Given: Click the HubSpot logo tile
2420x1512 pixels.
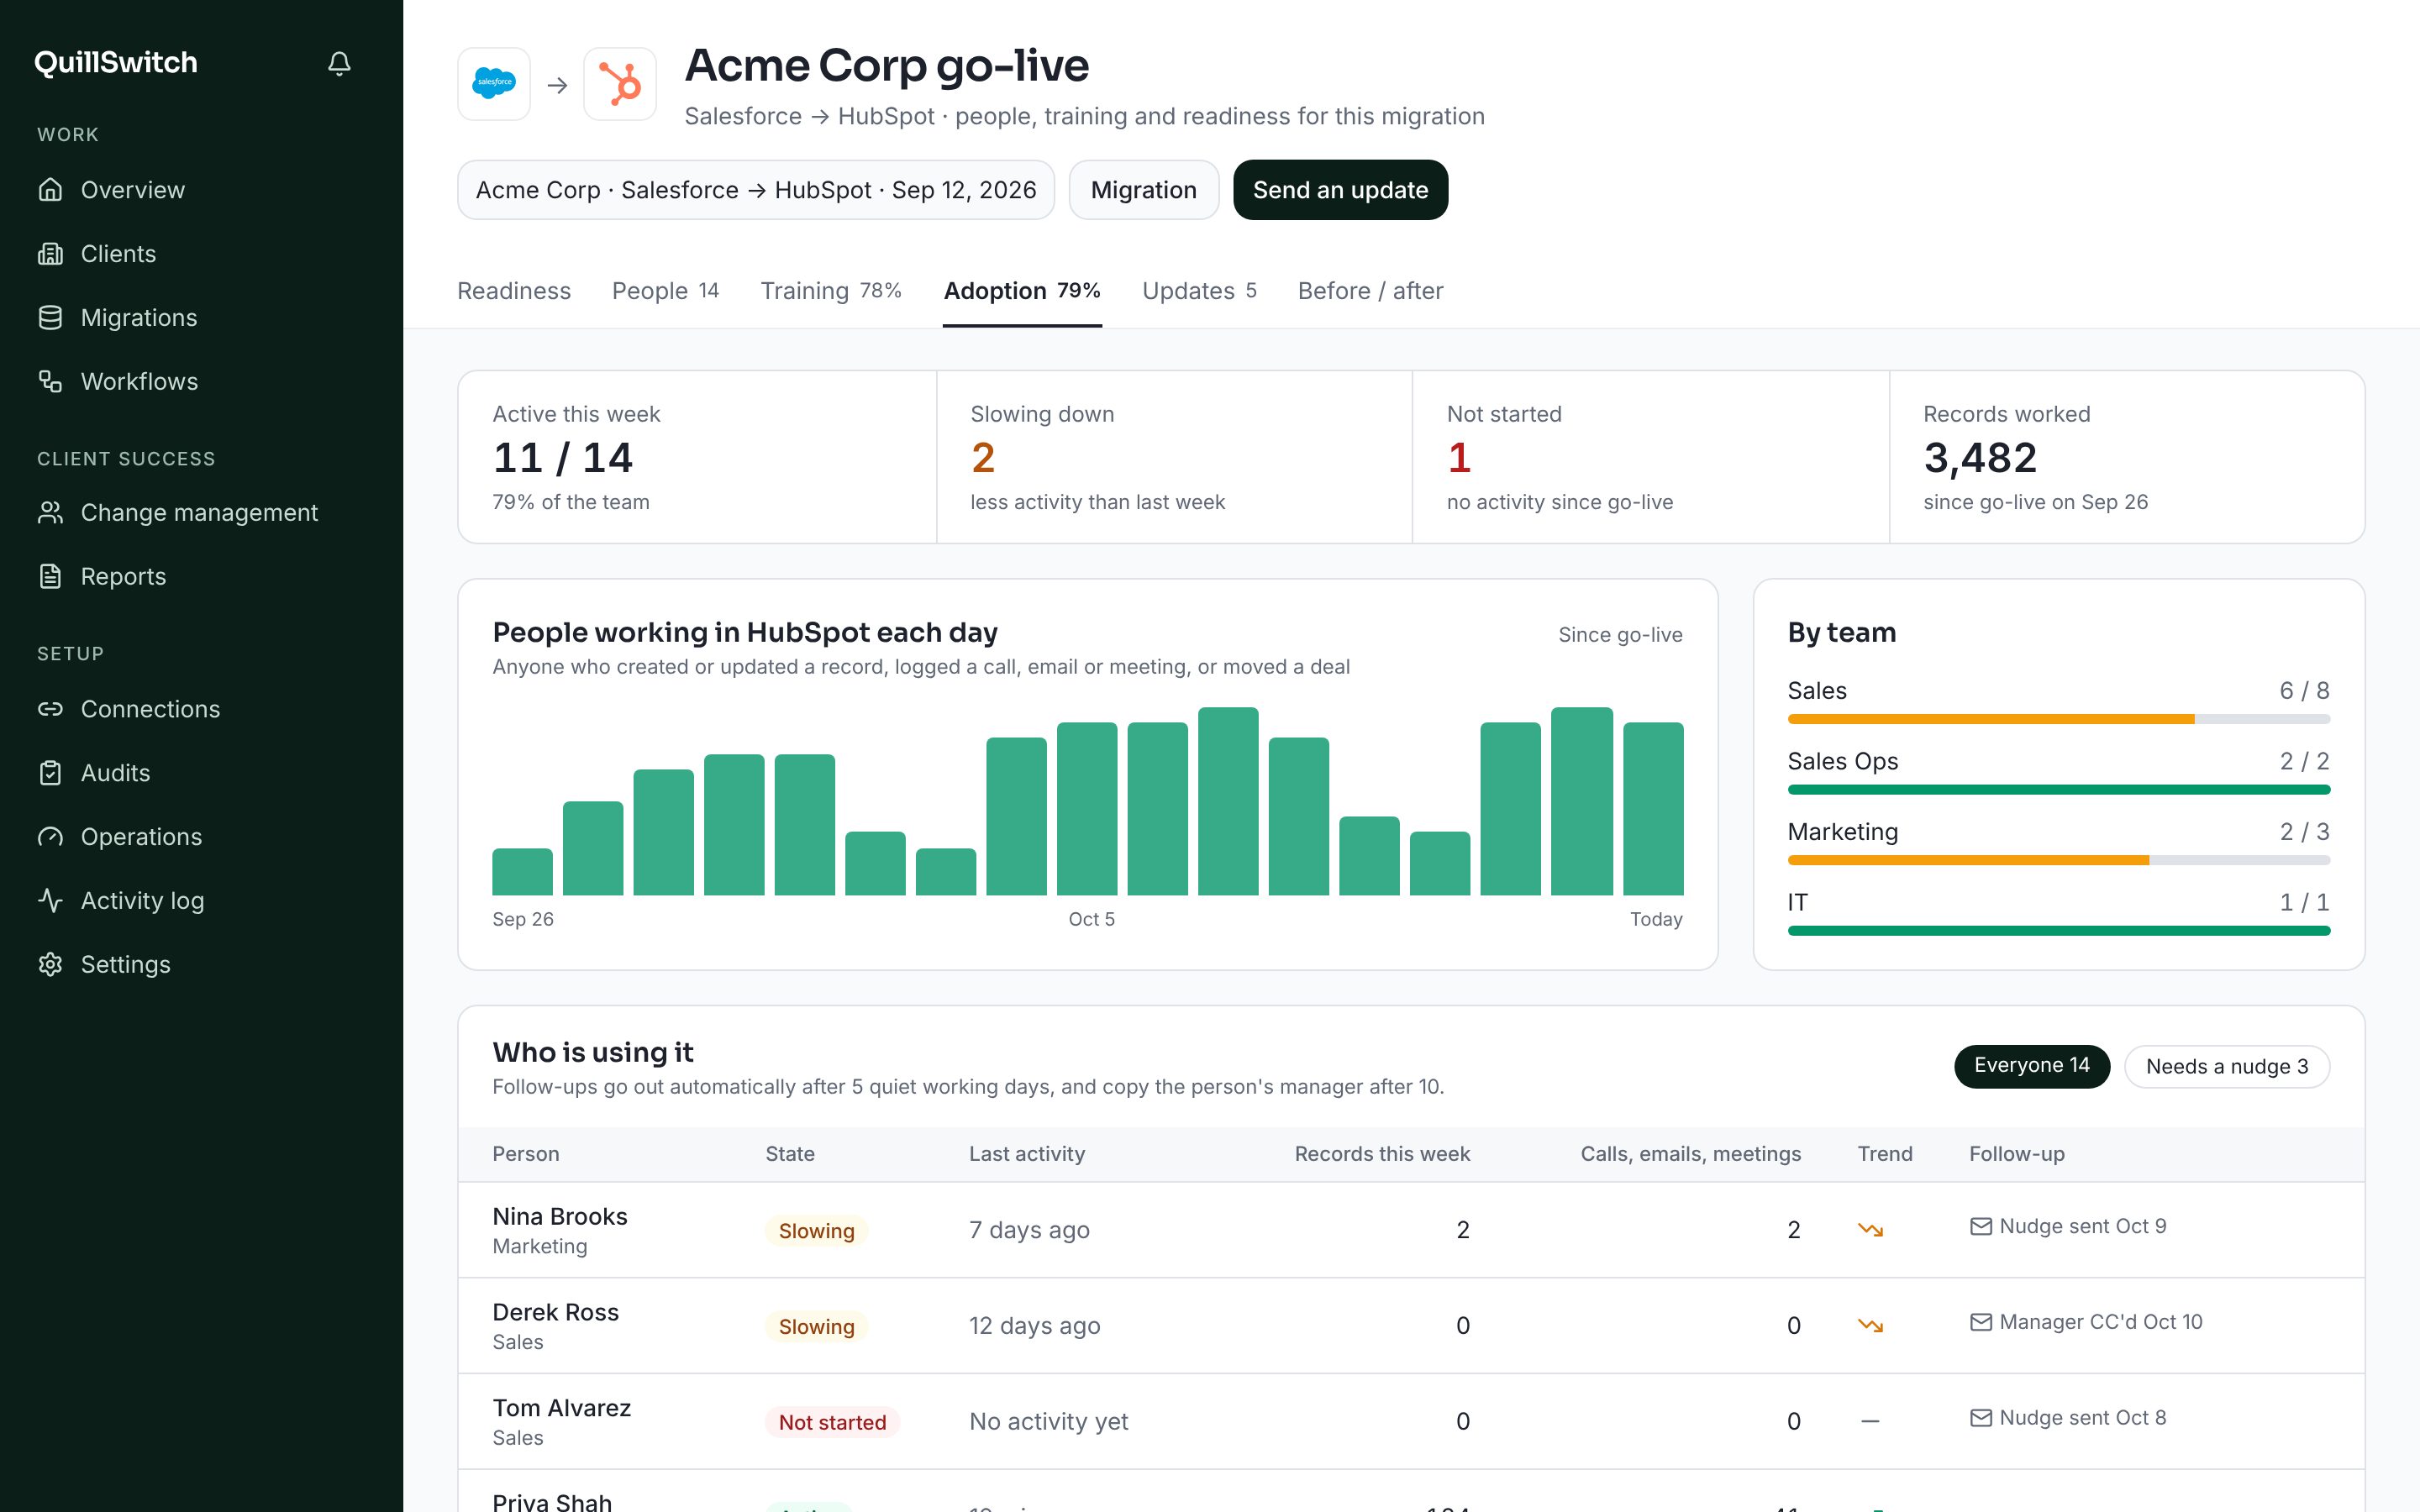Looking at the screenshot, I should point(620,84).
